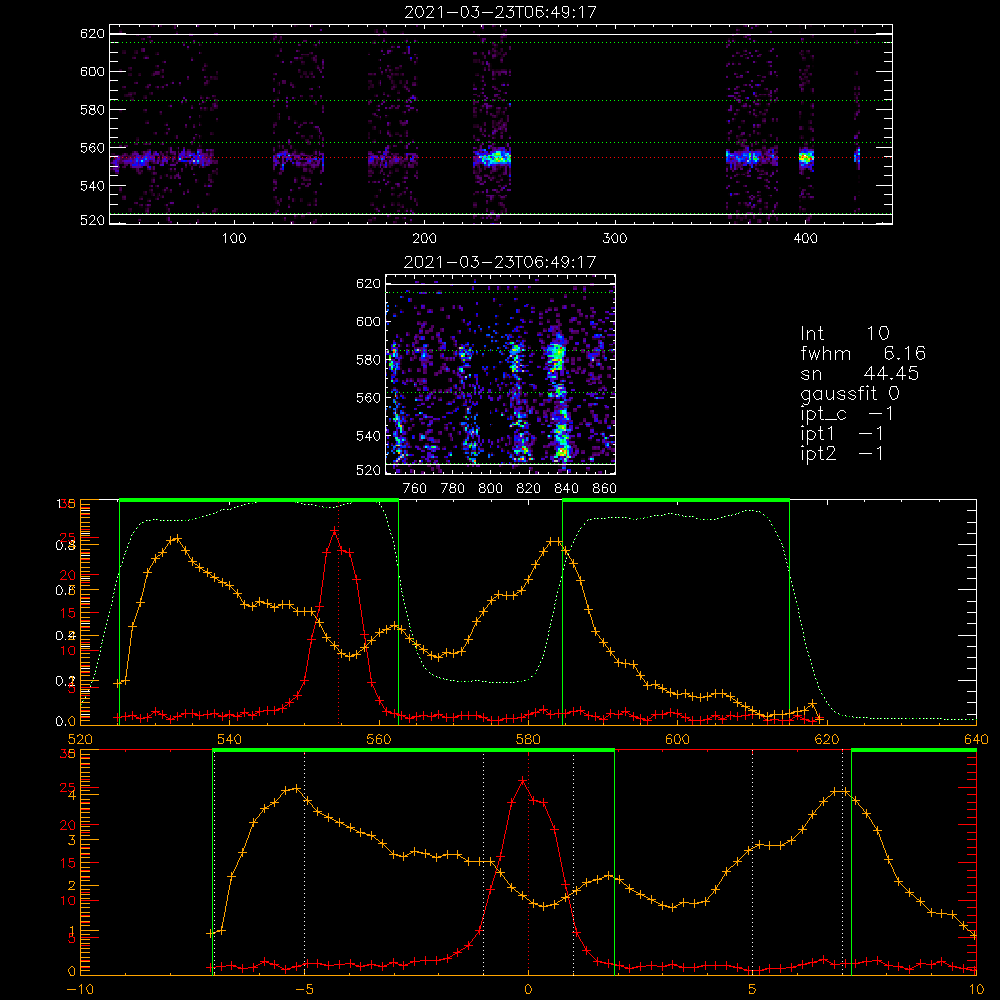Click the red curve peak in the third plot
Screen dimensions: 1000x1000
334,530
